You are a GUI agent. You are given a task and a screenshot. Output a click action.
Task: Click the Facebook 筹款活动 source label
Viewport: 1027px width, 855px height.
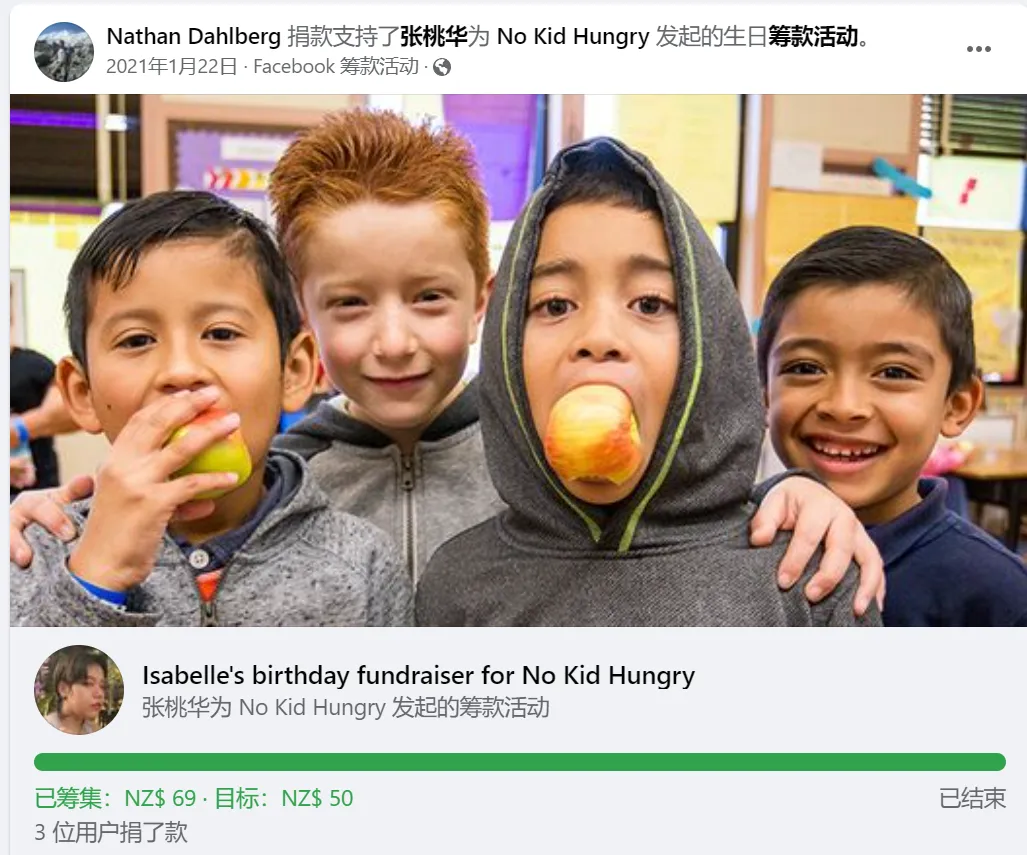[336, 67]
